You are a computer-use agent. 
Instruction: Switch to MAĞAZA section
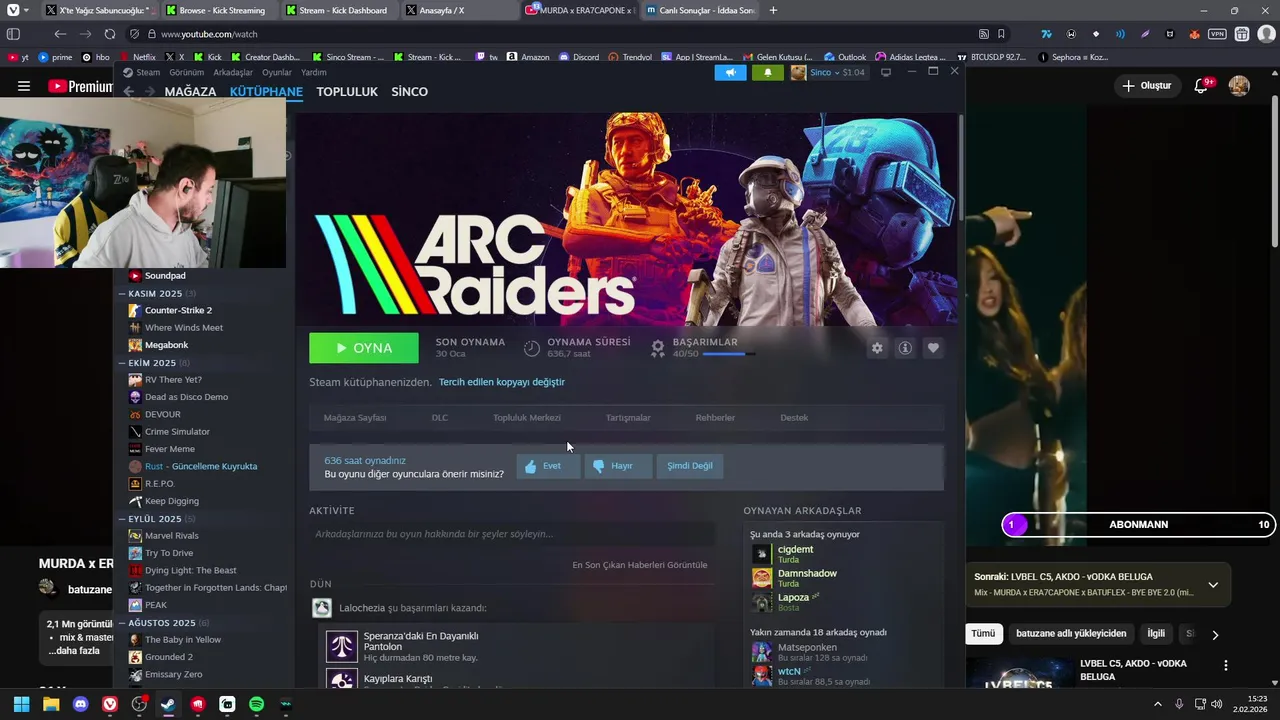coord(190,91)
